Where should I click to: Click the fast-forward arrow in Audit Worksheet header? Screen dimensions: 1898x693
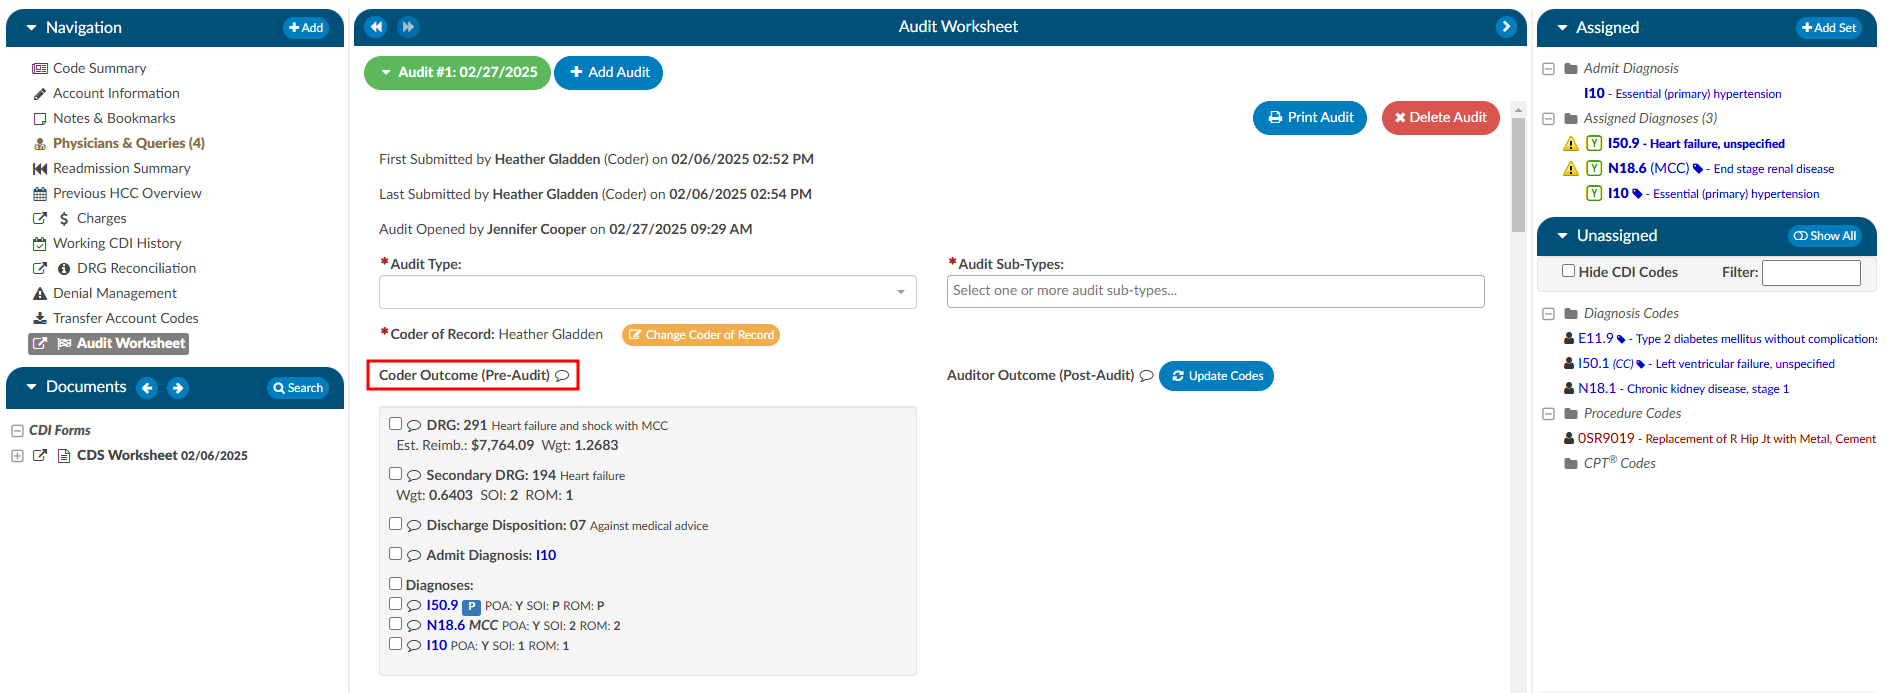[408, 27]
